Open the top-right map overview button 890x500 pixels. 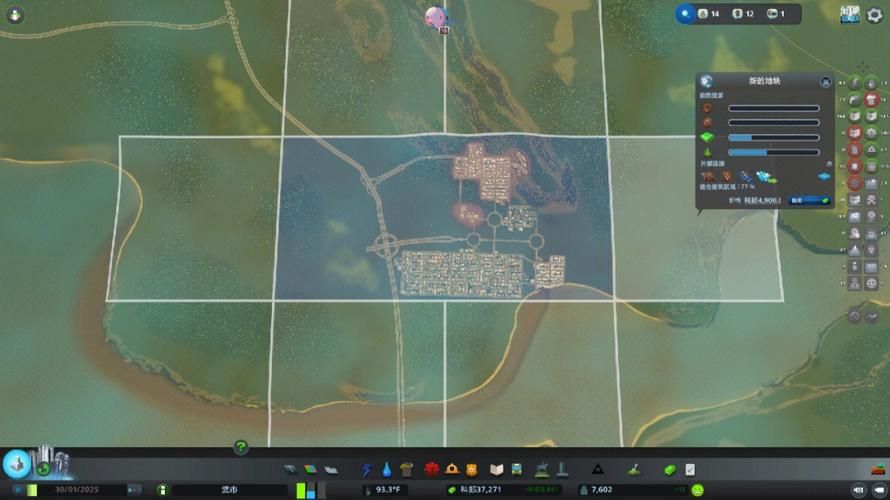click(x=850, y=15)
